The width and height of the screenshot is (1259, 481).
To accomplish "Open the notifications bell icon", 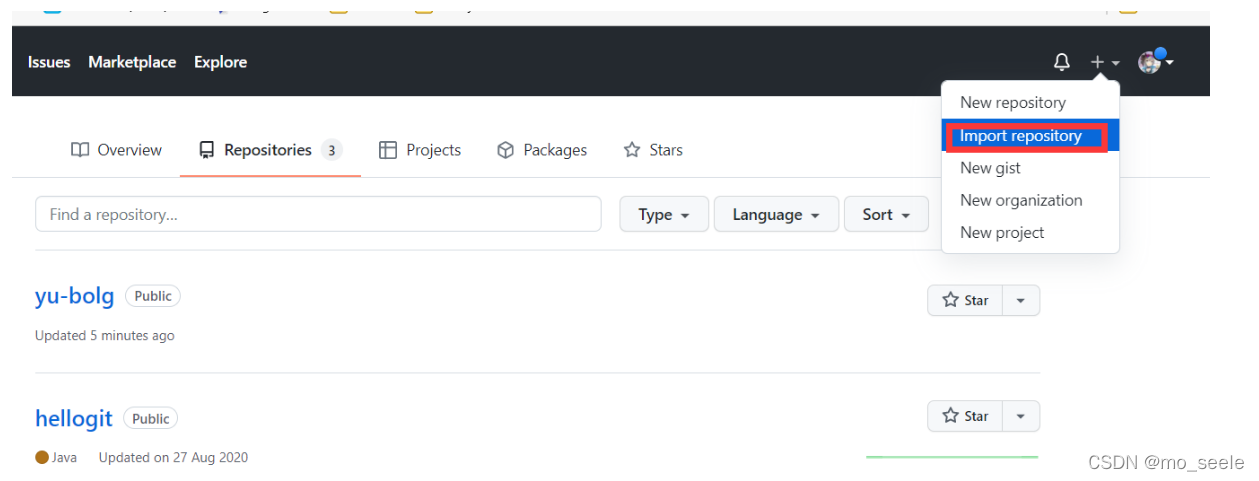I will click(x=1062, y=62).
